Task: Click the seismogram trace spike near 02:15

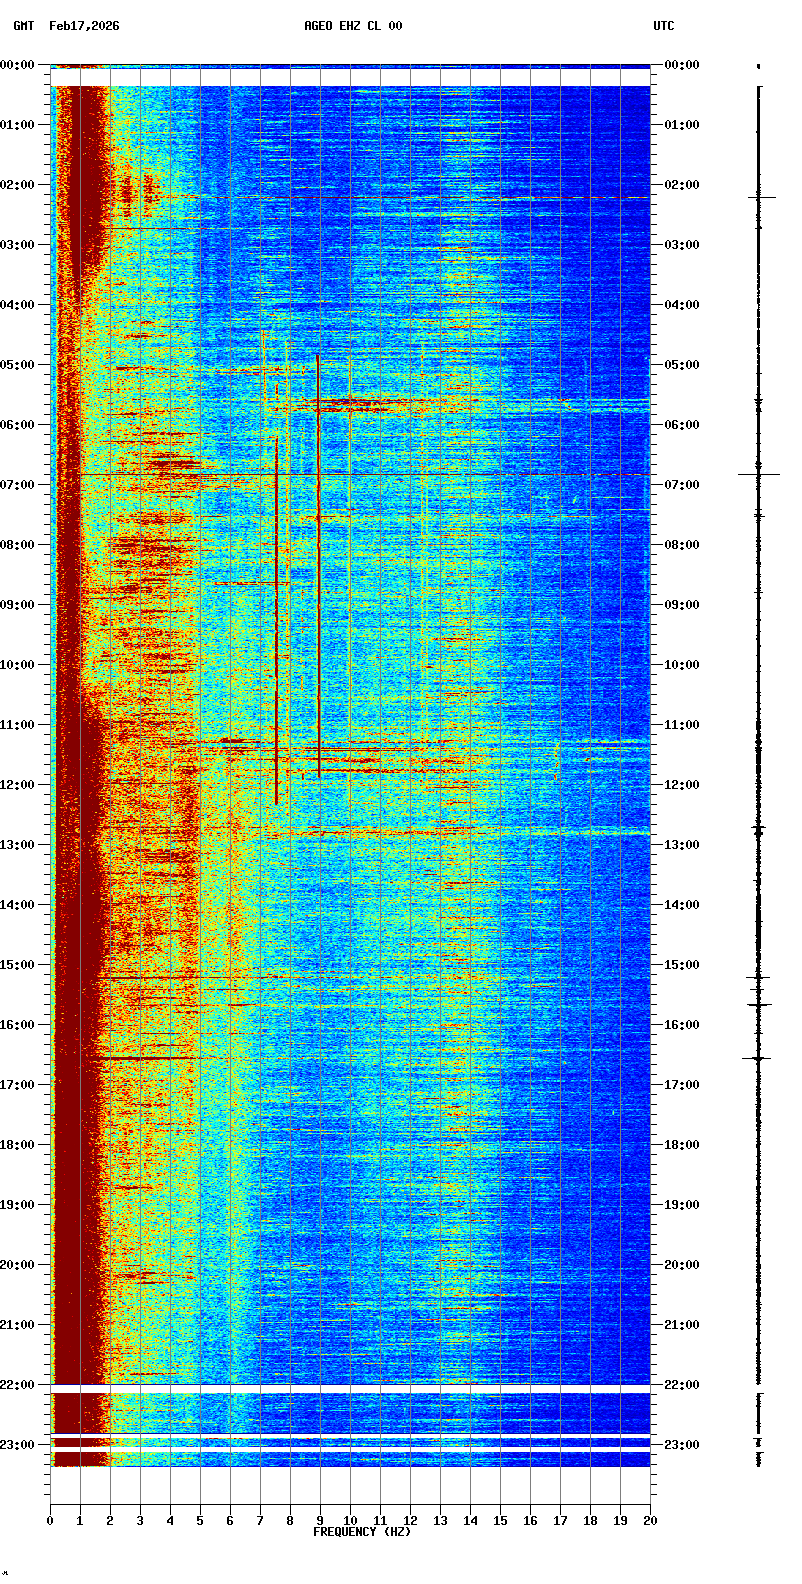Action: (x=760, y=198)
